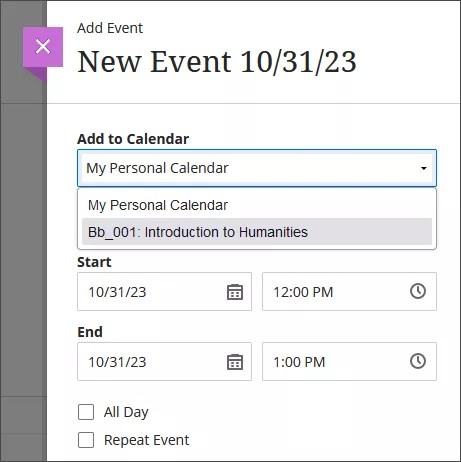Open the Start date calendar picker icon
Viewport: 461px width, 462px height.
(235, 292)
